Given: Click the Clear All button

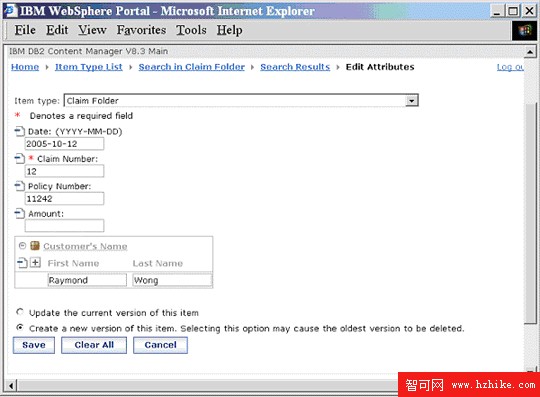Looking at the screenshot, I should 94,345.
